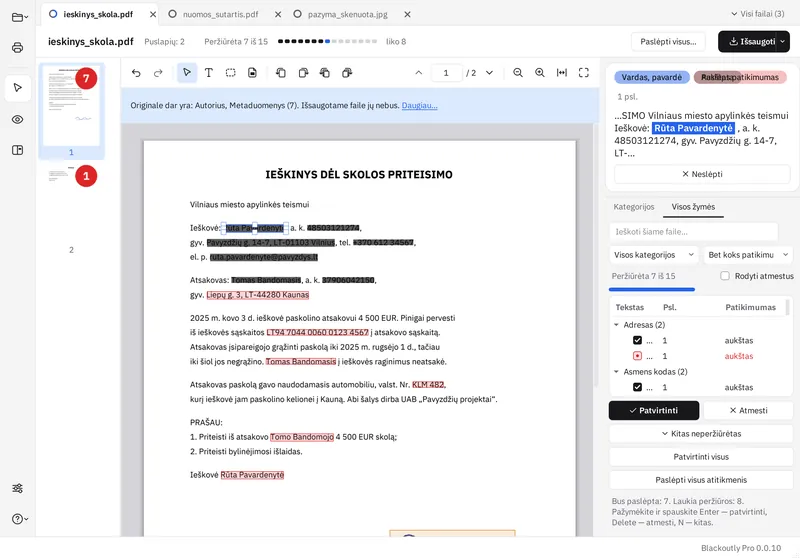Click the Paslėpti visus... button
The width and height of the screenshot is (800, 559).
coord(668,42)
